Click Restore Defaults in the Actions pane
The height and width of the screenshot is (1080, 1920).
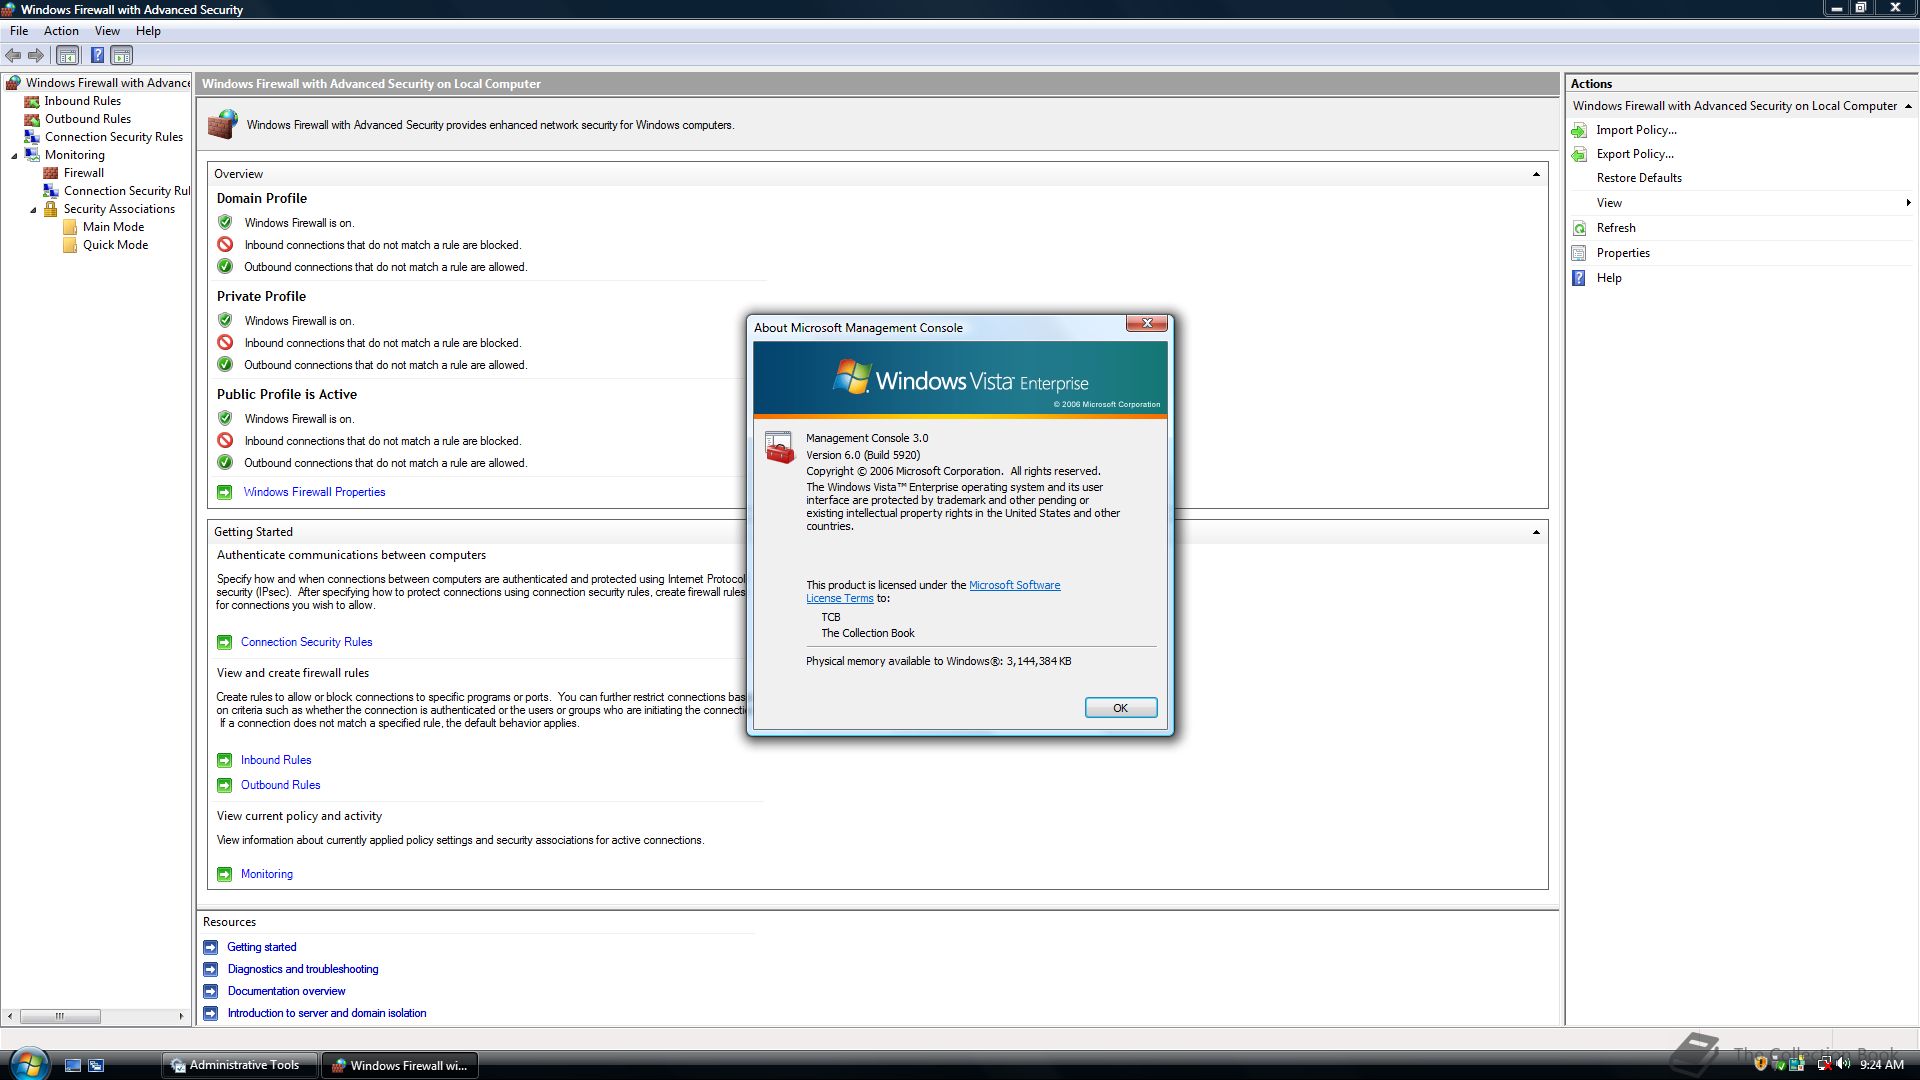pyautogui.click(x=1638, y=178)
